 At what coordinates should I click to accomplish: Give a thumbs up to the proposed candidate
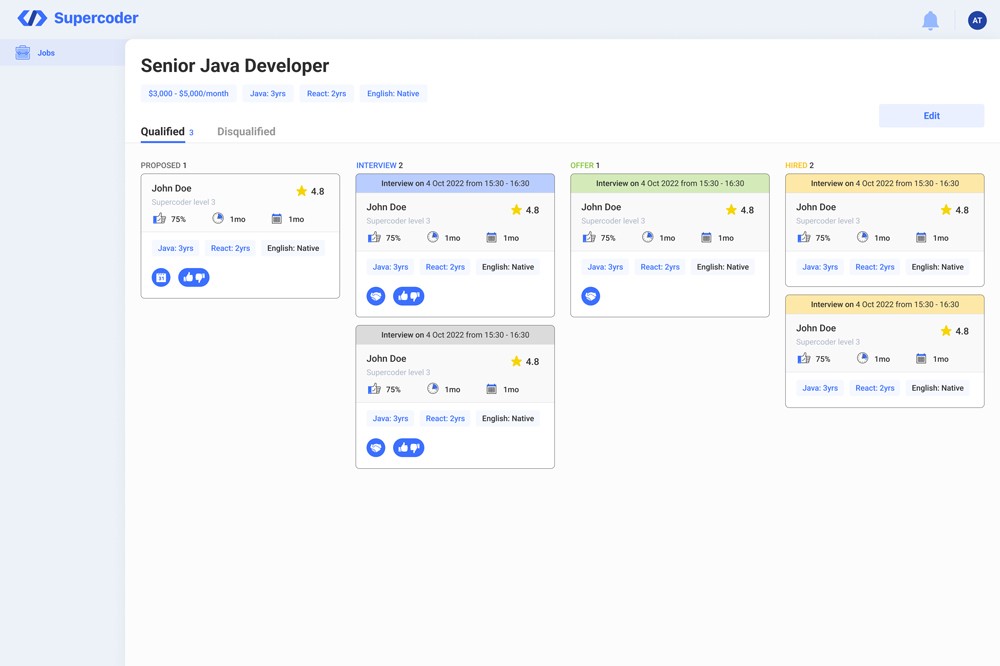click(x=188, y=277)
